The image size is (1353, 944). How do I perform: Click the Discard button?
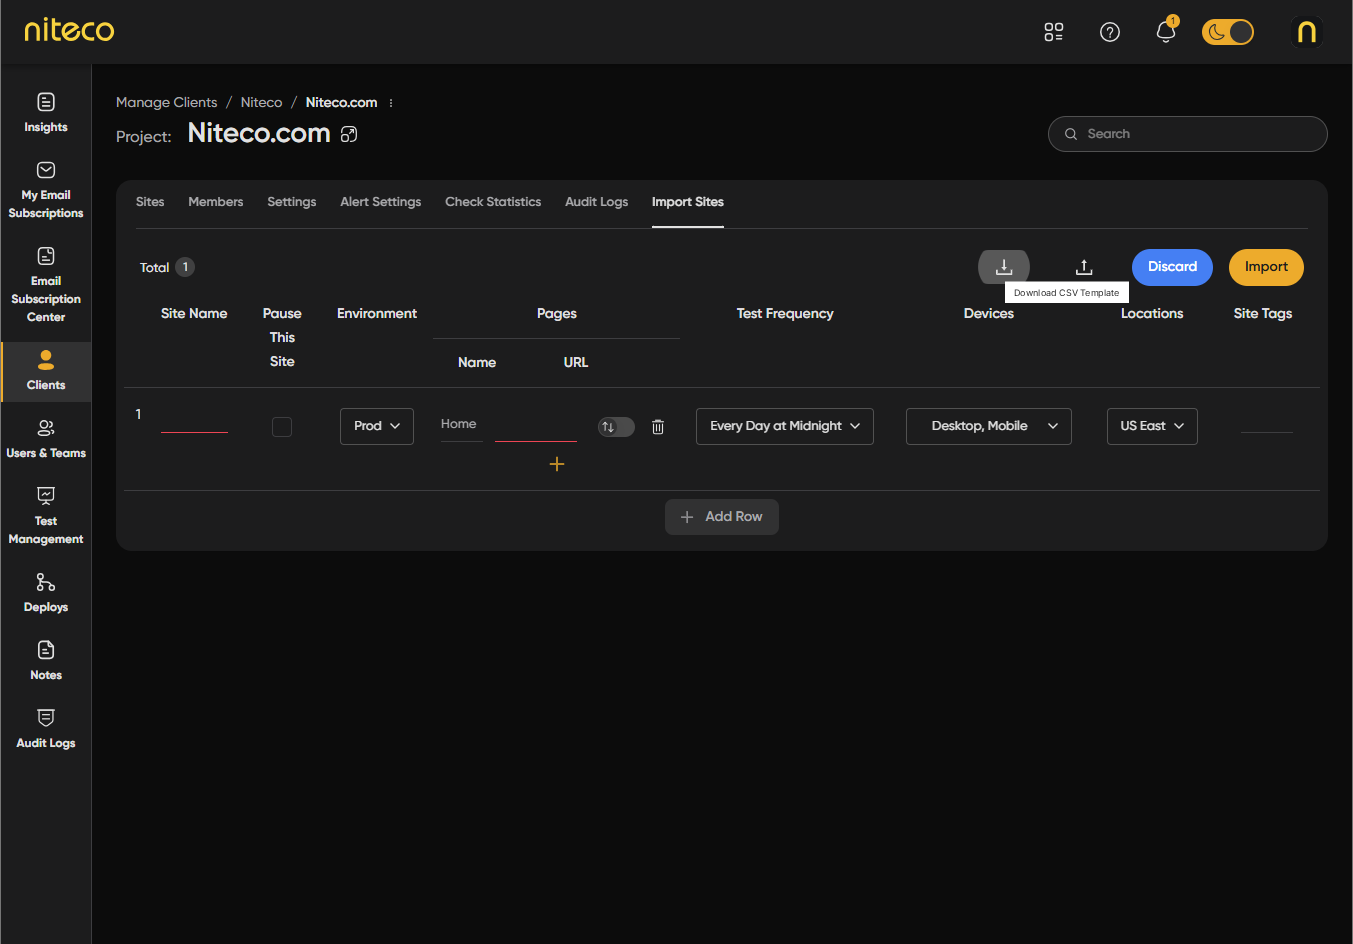click(1172, 267)
